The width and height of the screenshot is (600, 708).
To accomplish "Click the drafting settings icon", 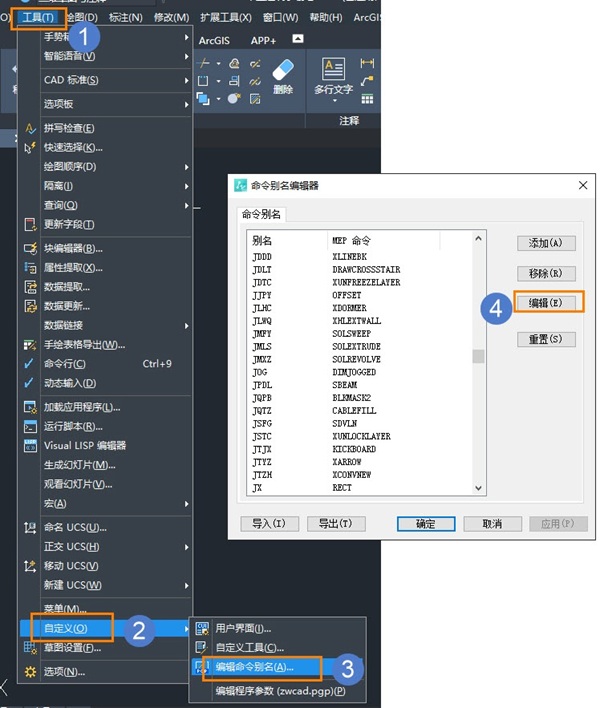I will pos(30,648).
